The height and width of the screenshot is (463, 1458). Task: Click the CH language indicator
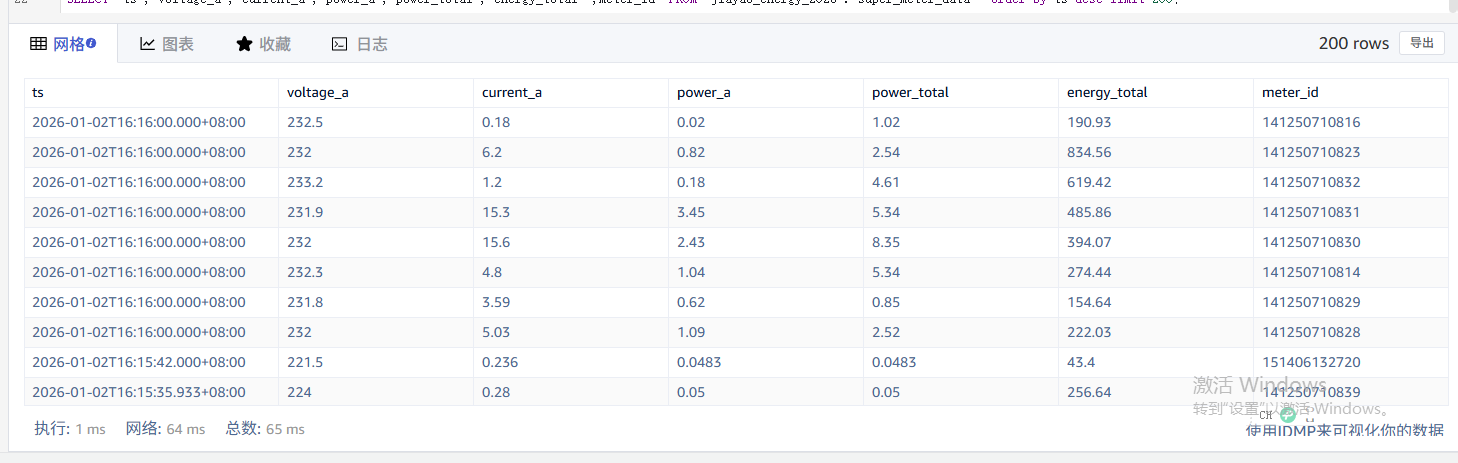1265,415
